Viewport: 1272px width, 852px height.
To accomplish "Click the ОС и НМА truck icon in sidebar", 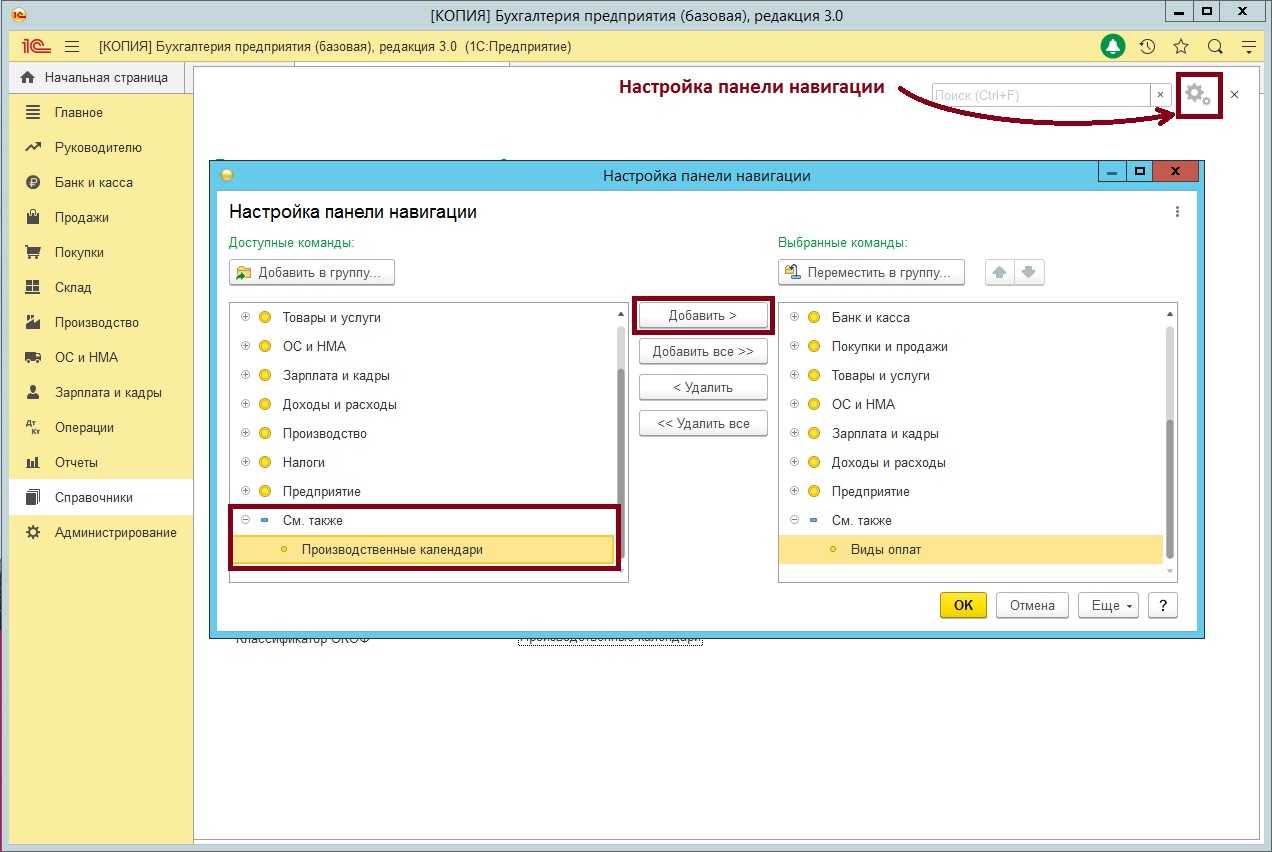I will [33, 357].
